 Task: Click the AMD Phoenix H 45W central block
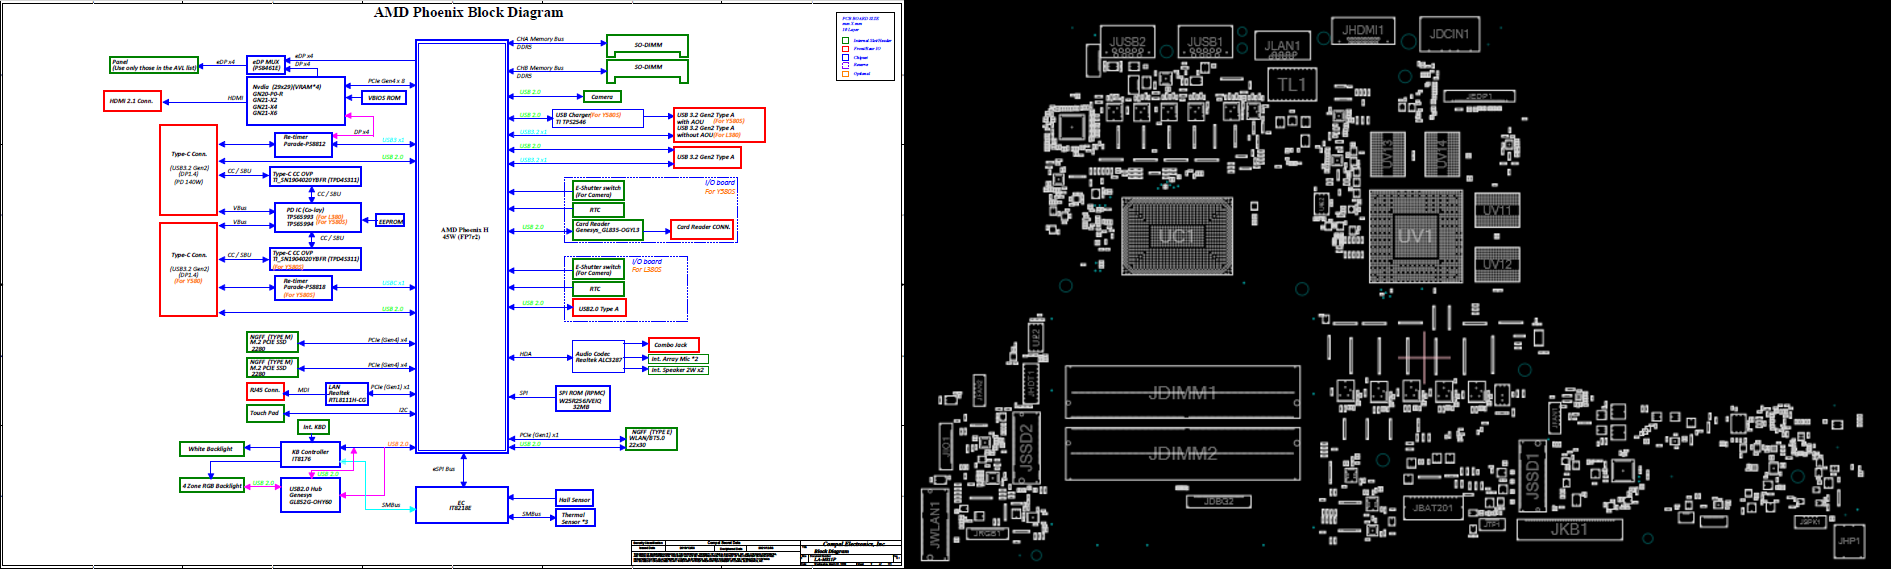(x=462, y=247)
